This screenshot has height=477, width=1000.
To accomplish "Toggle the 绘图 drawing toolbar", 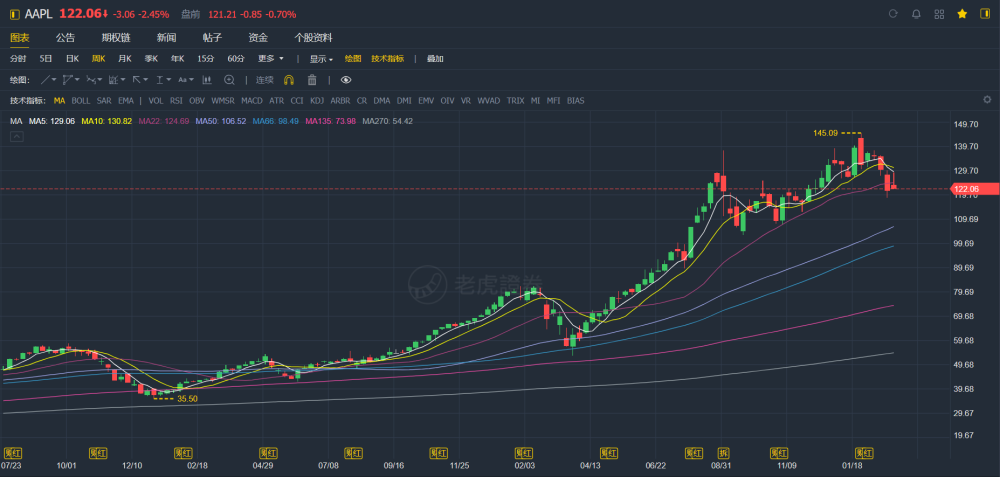I will click(x=353, y=58).
